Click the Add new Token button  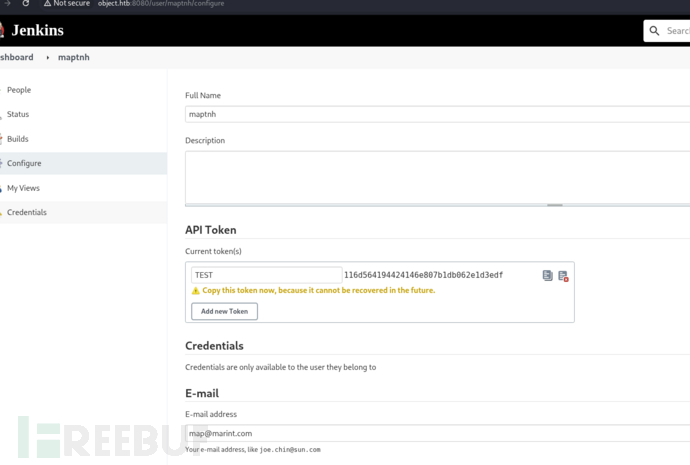(224, 311)
